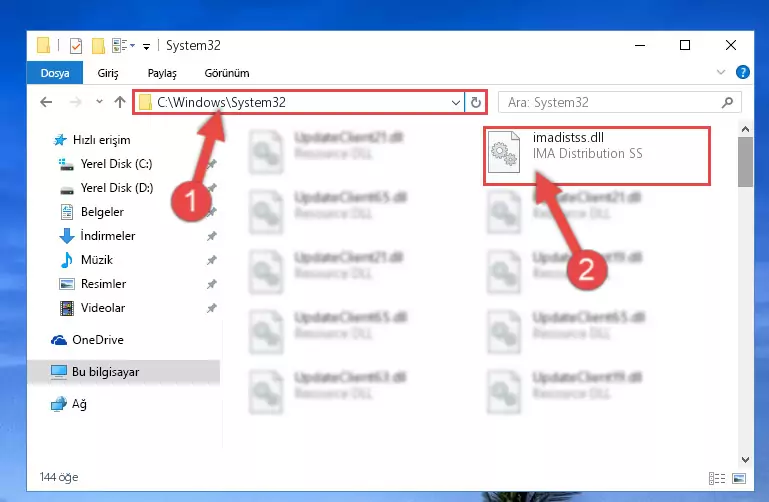Switch to the Giriş tab
Viewport: 769px width, 502px height.
pos(107,73)
